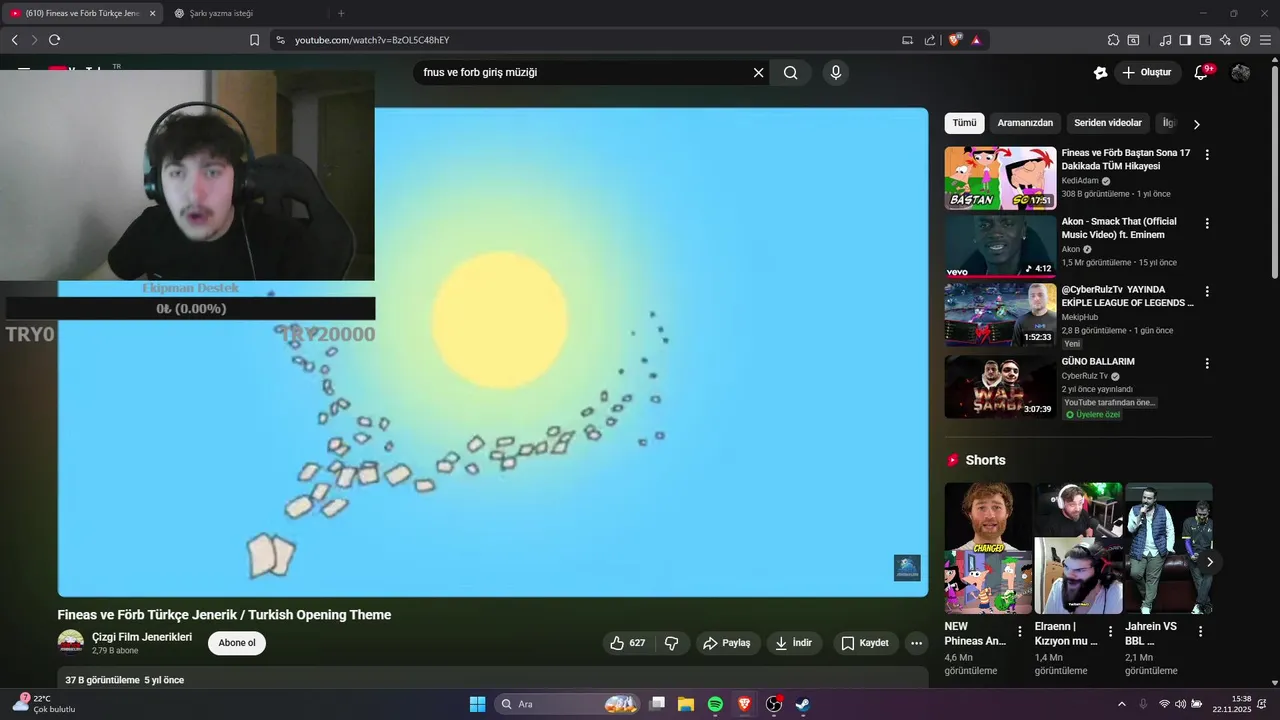Open options for Fineas ve Förb 17 Dakikada video

point(1207,155)
